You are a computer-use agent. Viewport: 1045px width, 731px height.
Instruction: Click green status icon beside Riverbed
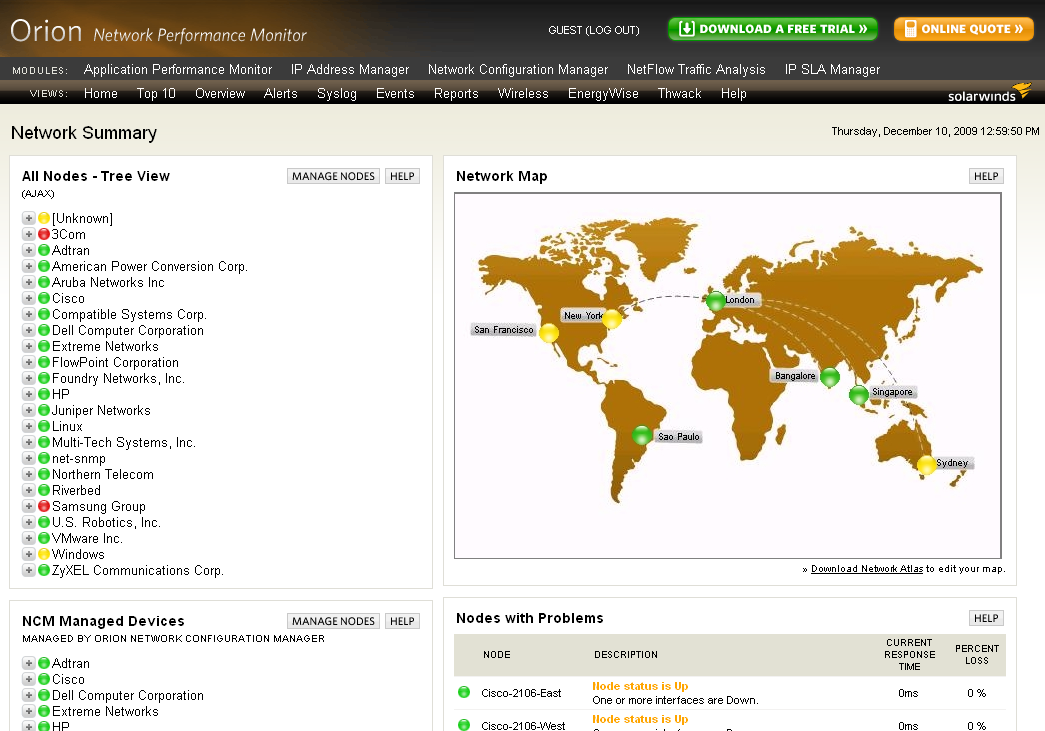pos(44,490)
